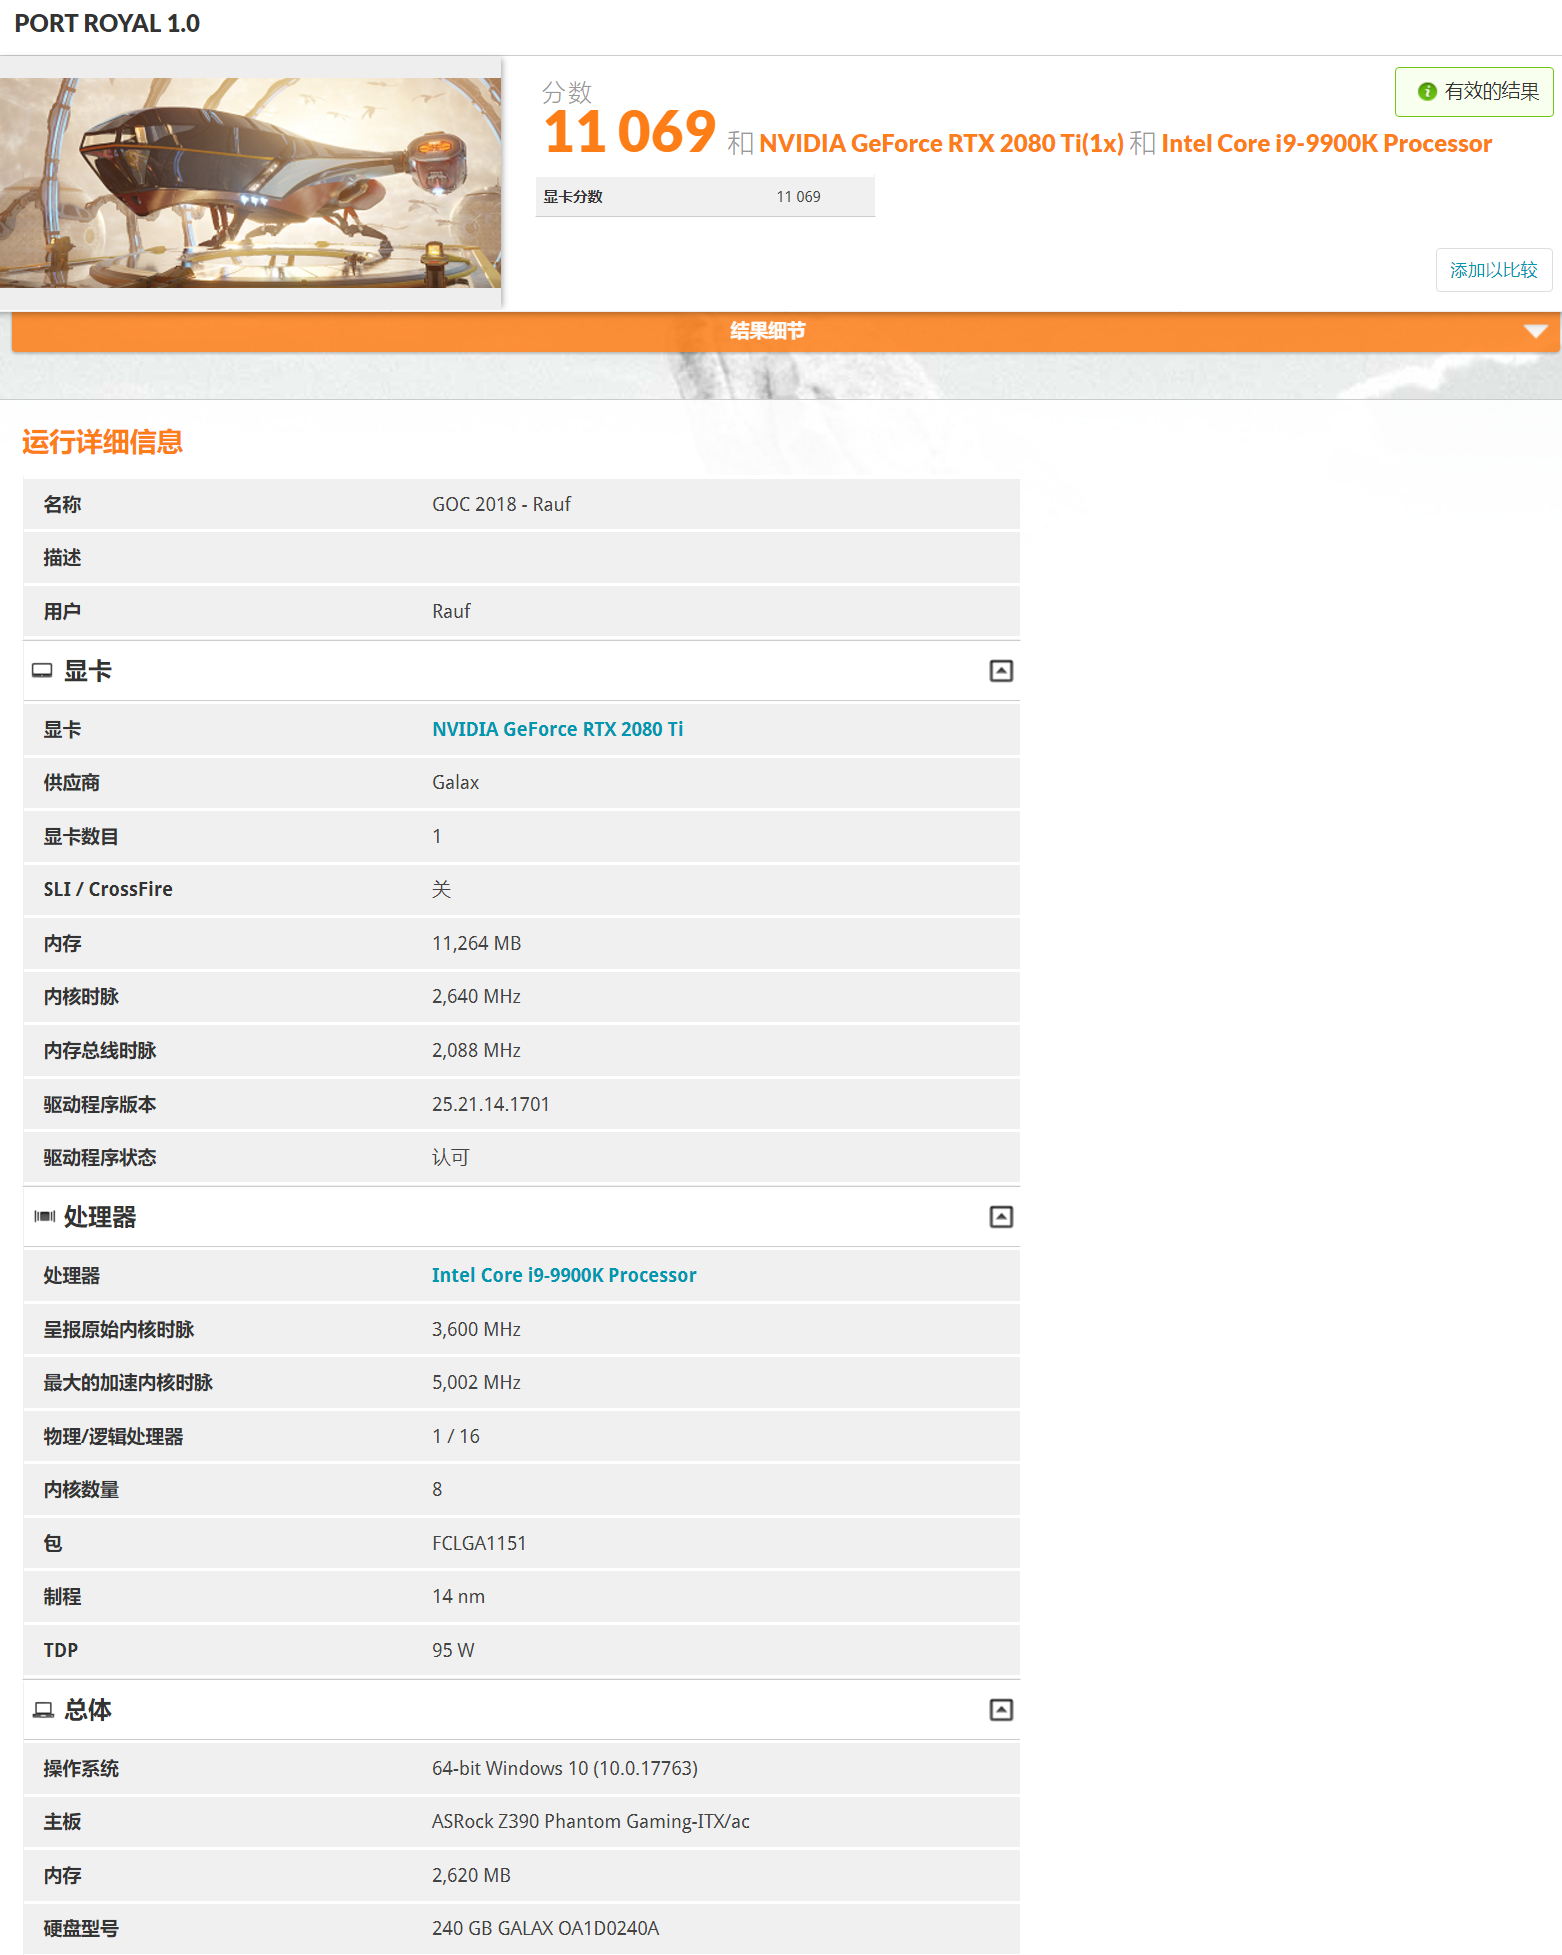Click the 运行详细信息 heading

(102, 442)
